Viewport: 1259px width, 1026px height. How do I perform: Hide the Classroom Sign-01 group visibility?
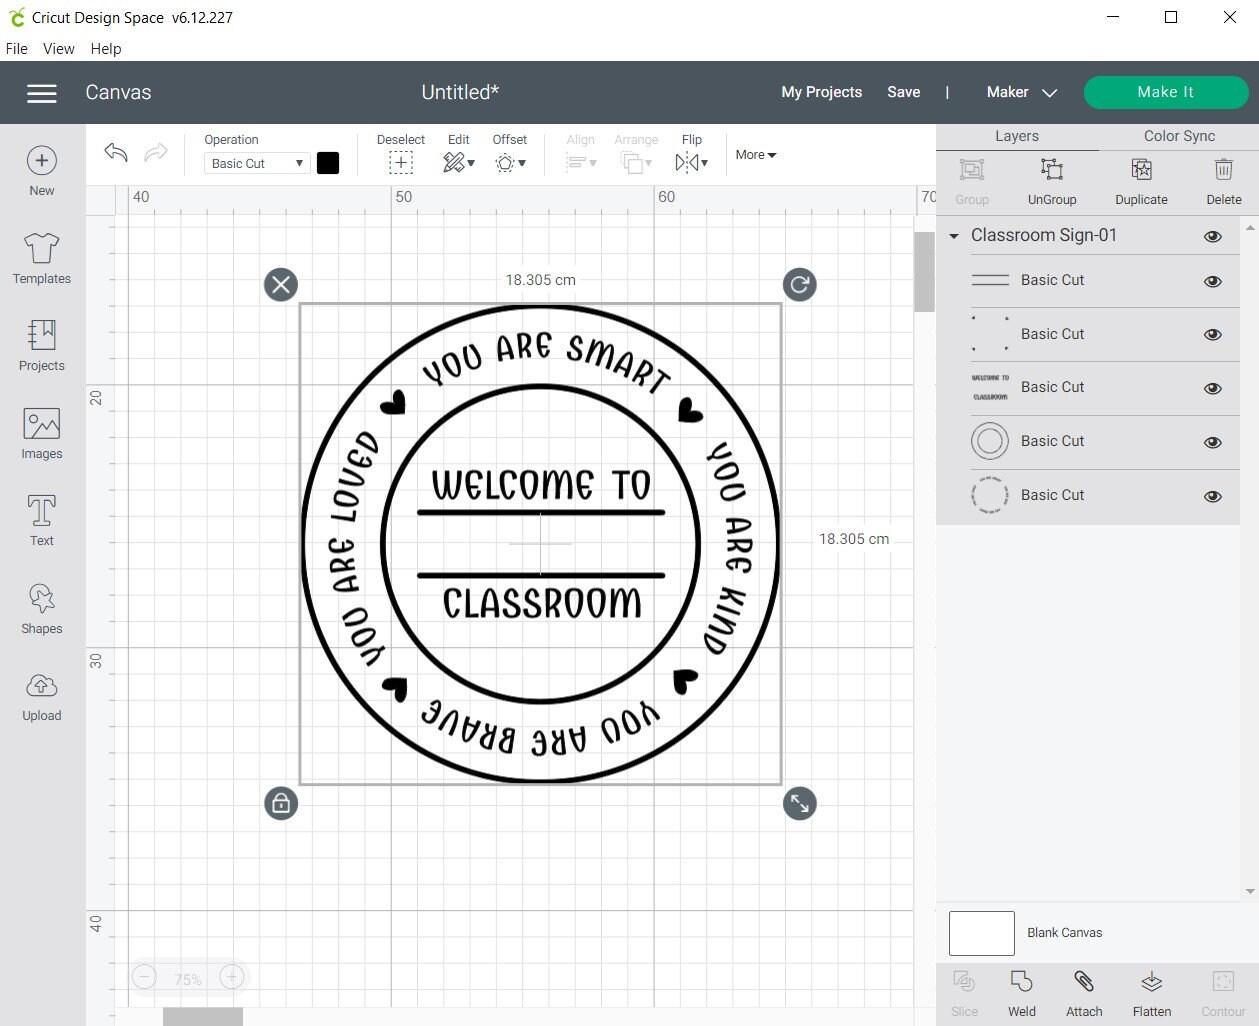coord(1212,235)
